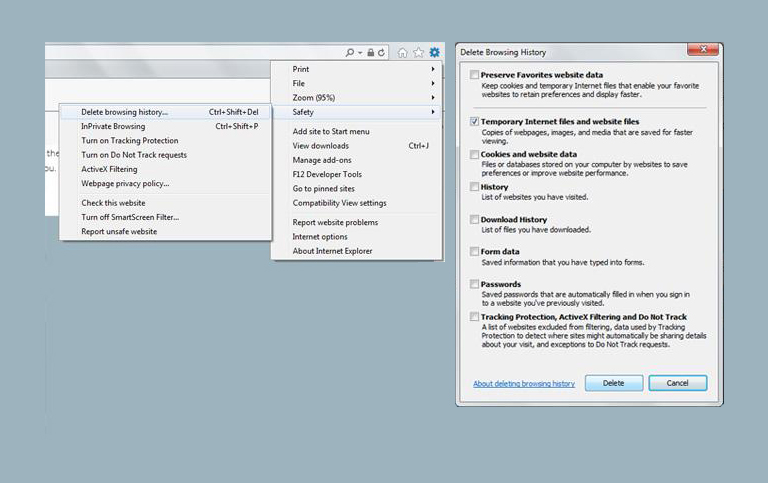Viewport: 768px width, 483px height.
Task: Click the search magnifier icon
Action: coord(350,52)
